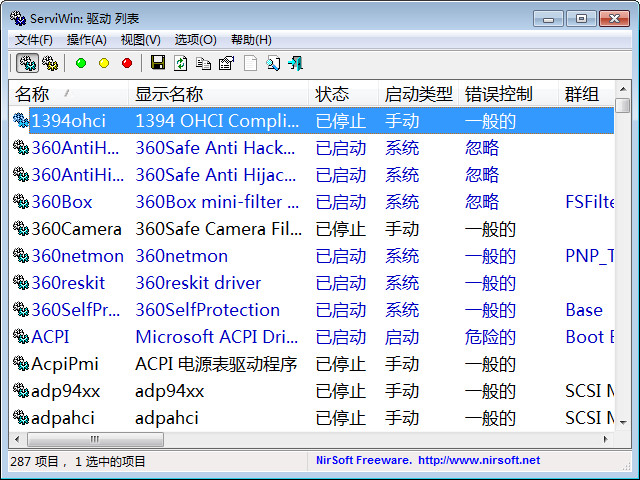Open the 选项(O) menu
640x480 pixels.
click(195, 40)
